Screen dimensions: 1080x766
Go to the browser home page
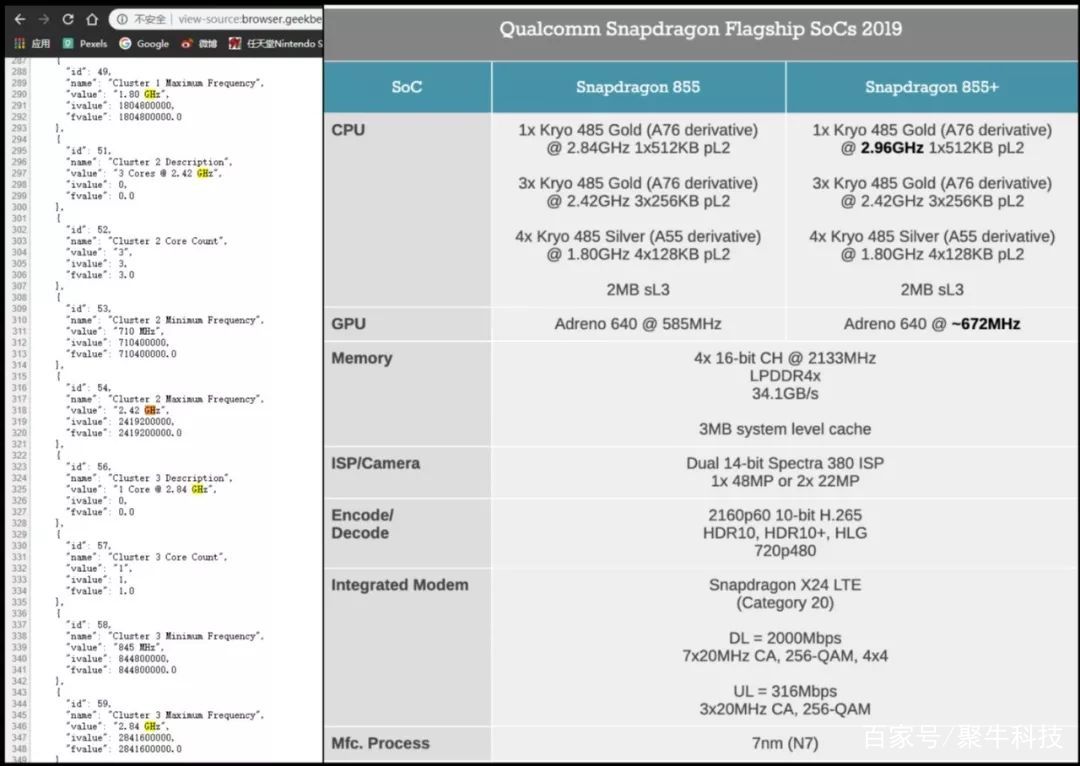92,19
